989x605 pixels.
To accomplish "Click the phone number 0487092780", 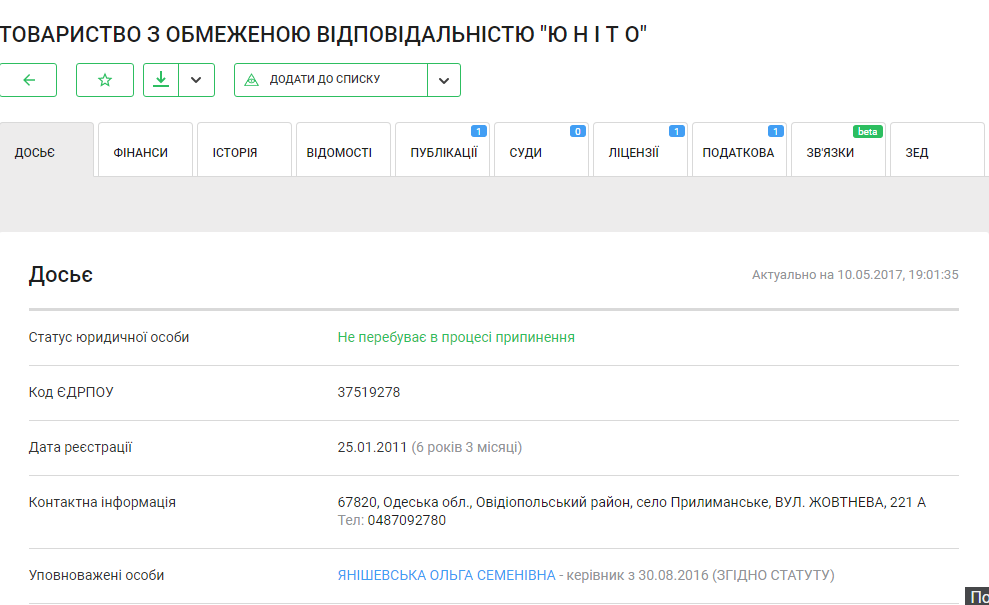I will coord(406,520).
